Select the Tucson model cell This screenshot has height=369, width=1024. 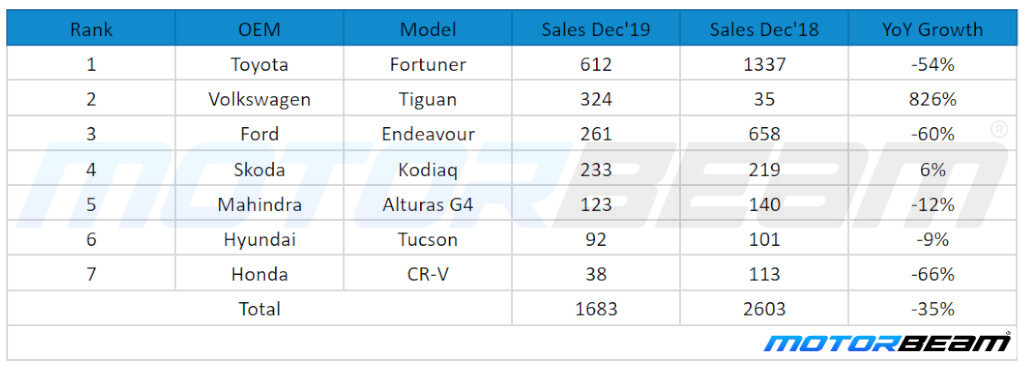[428, 239]
